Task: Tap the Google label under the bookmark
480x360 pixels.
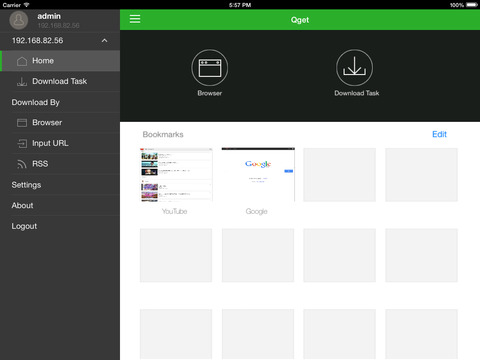Action: click(x=256, y=211)
